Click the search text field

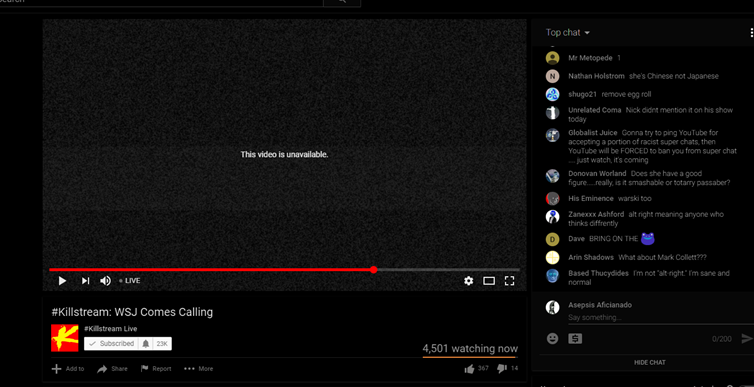click(x=161, y=2)
